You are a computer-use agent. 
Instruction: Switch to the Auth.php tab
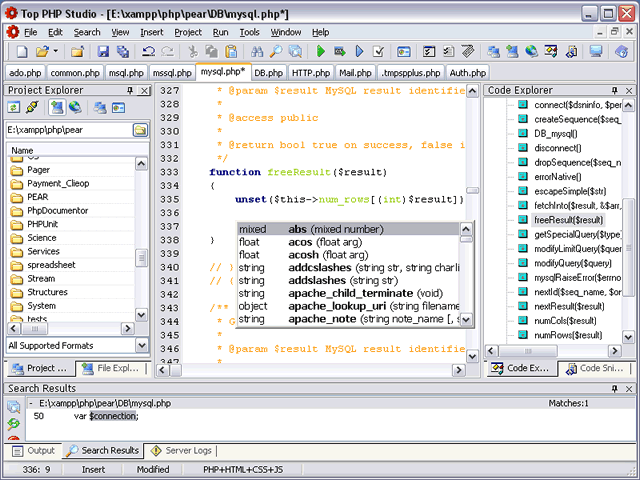[468, 73]
